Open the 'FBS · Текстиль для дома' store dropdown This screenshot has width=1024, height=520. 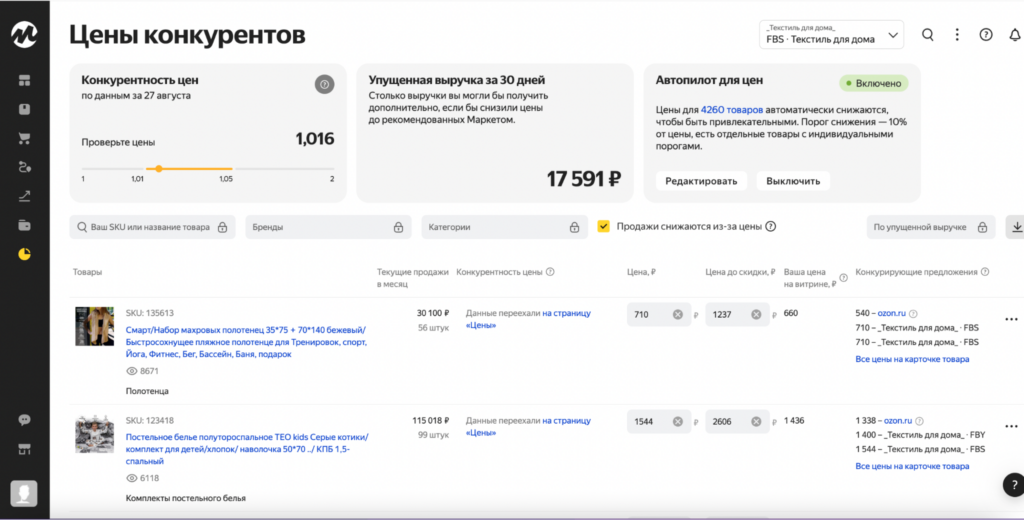[x=831, y=35]
